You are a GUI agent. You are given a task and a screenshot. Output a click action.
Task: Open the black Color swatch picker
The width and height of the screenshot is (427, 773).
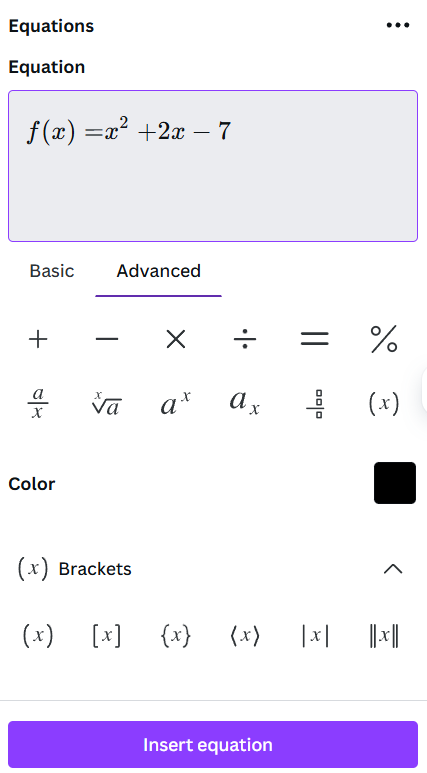pyautogui.click(x=395, y=483)
